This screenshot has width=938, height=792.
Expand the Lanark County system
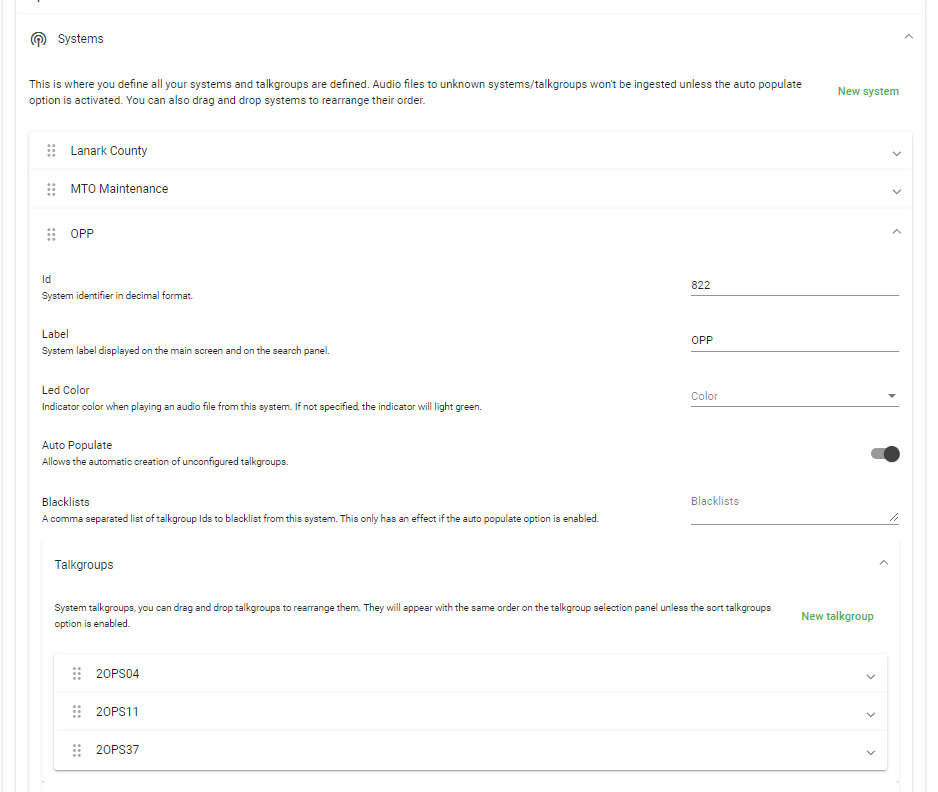point(896,154)
